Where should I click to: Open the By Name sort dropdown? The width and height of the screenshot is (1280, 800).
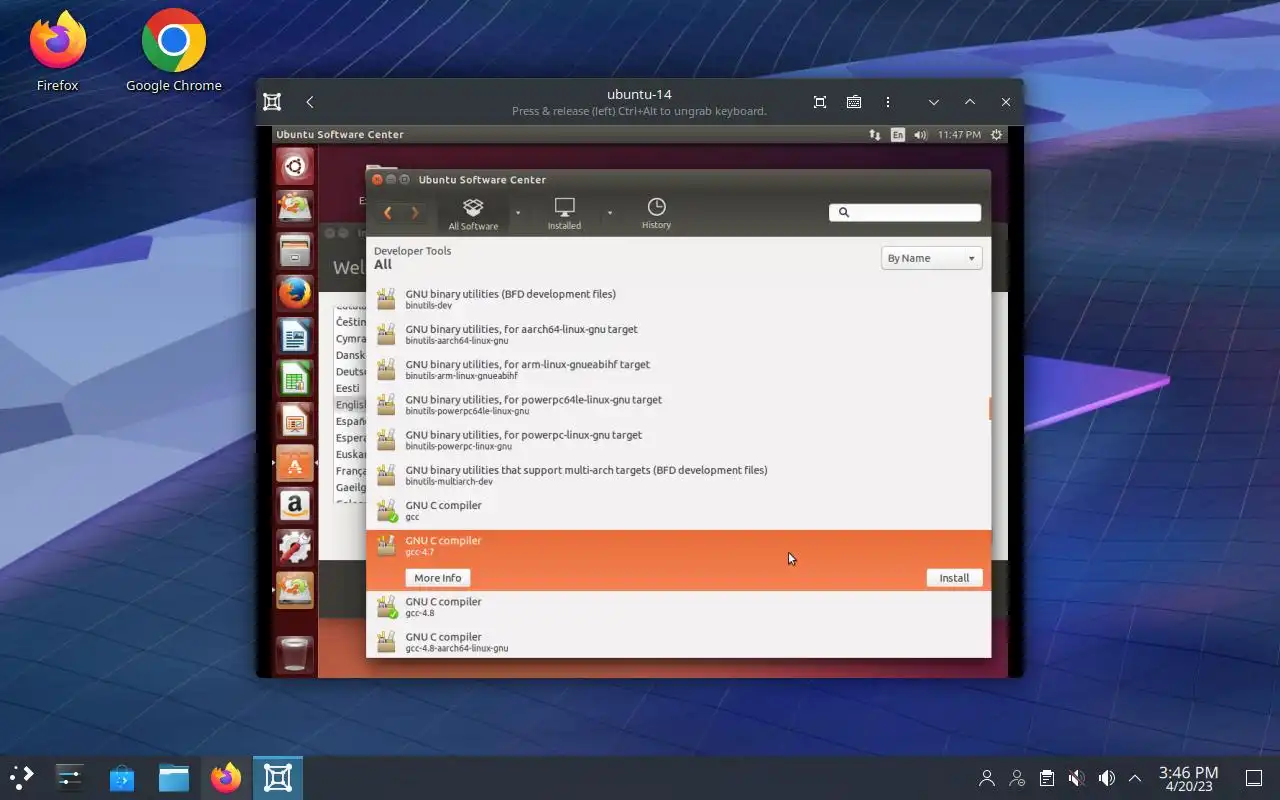click(x=931, y=258)
